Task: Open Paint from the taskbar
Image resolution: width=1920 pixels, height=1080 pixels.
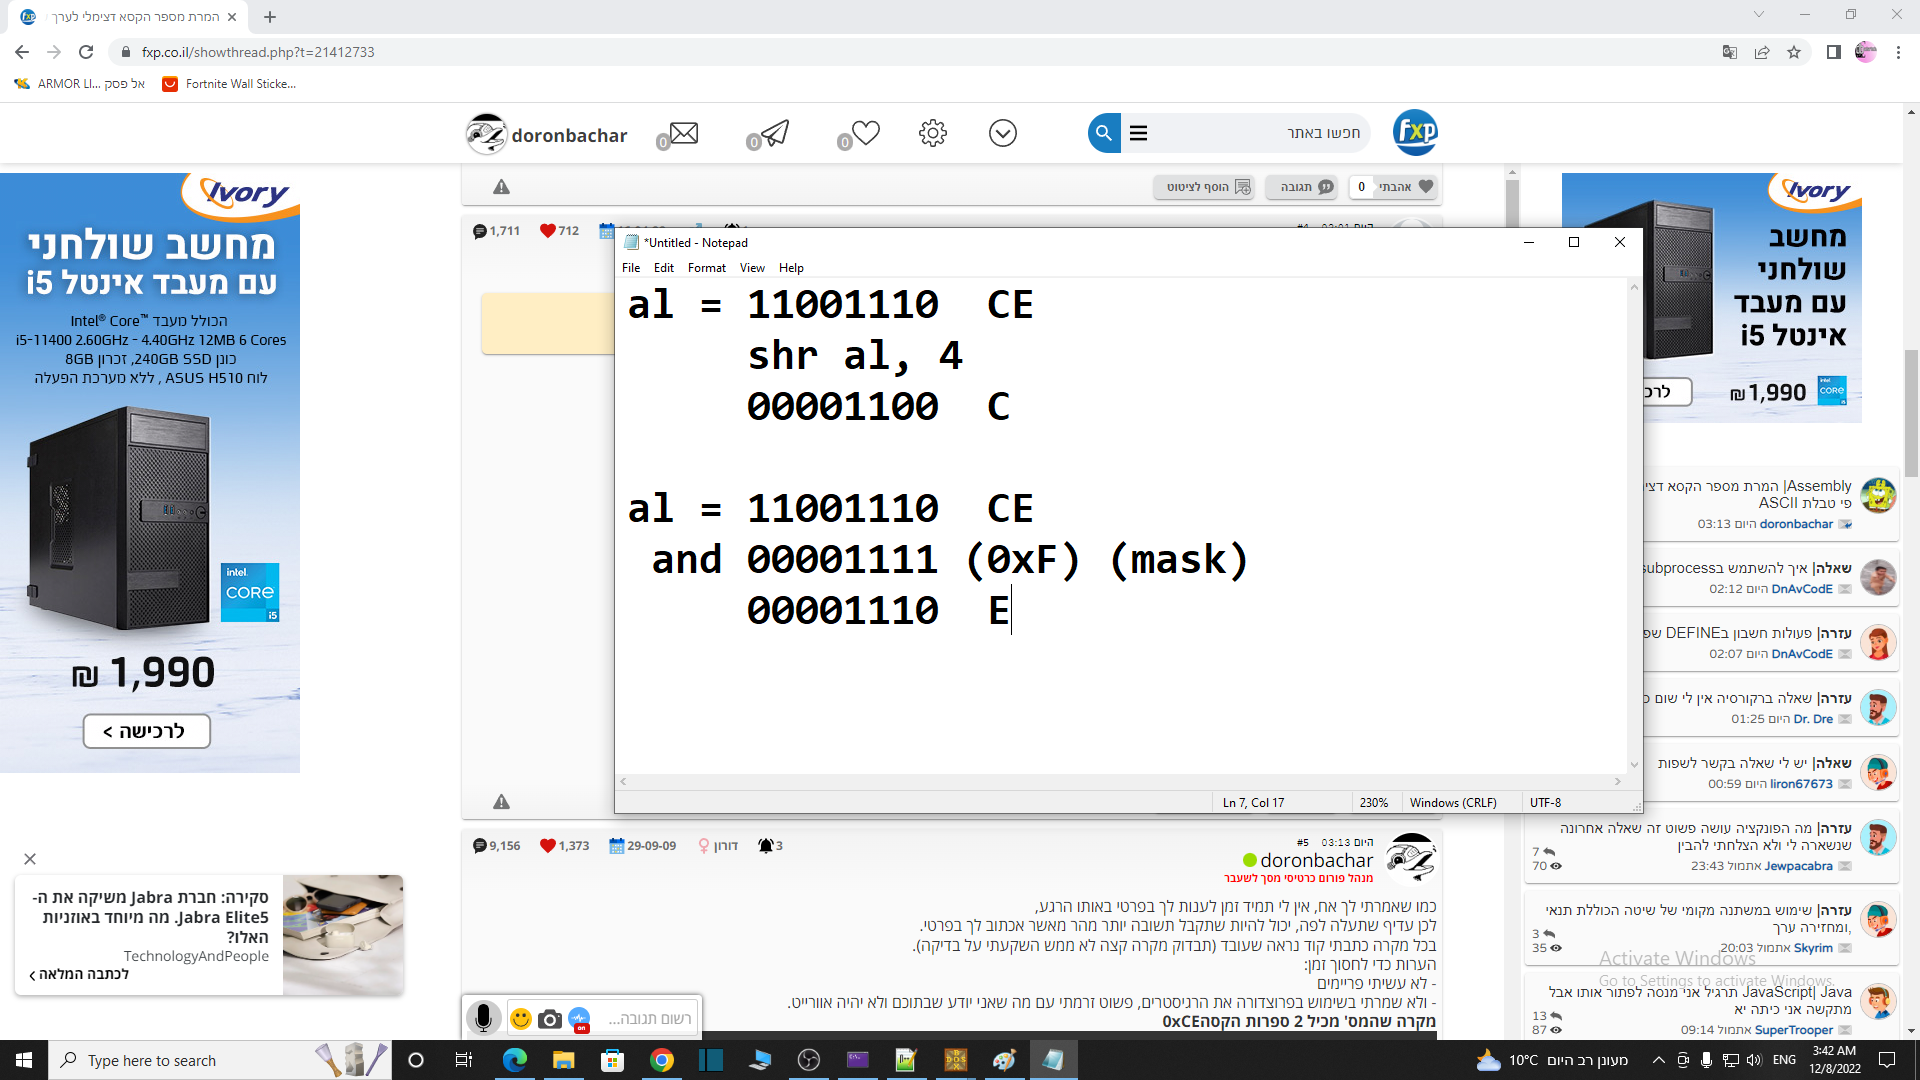Action: click(x=1004, y=1060)
